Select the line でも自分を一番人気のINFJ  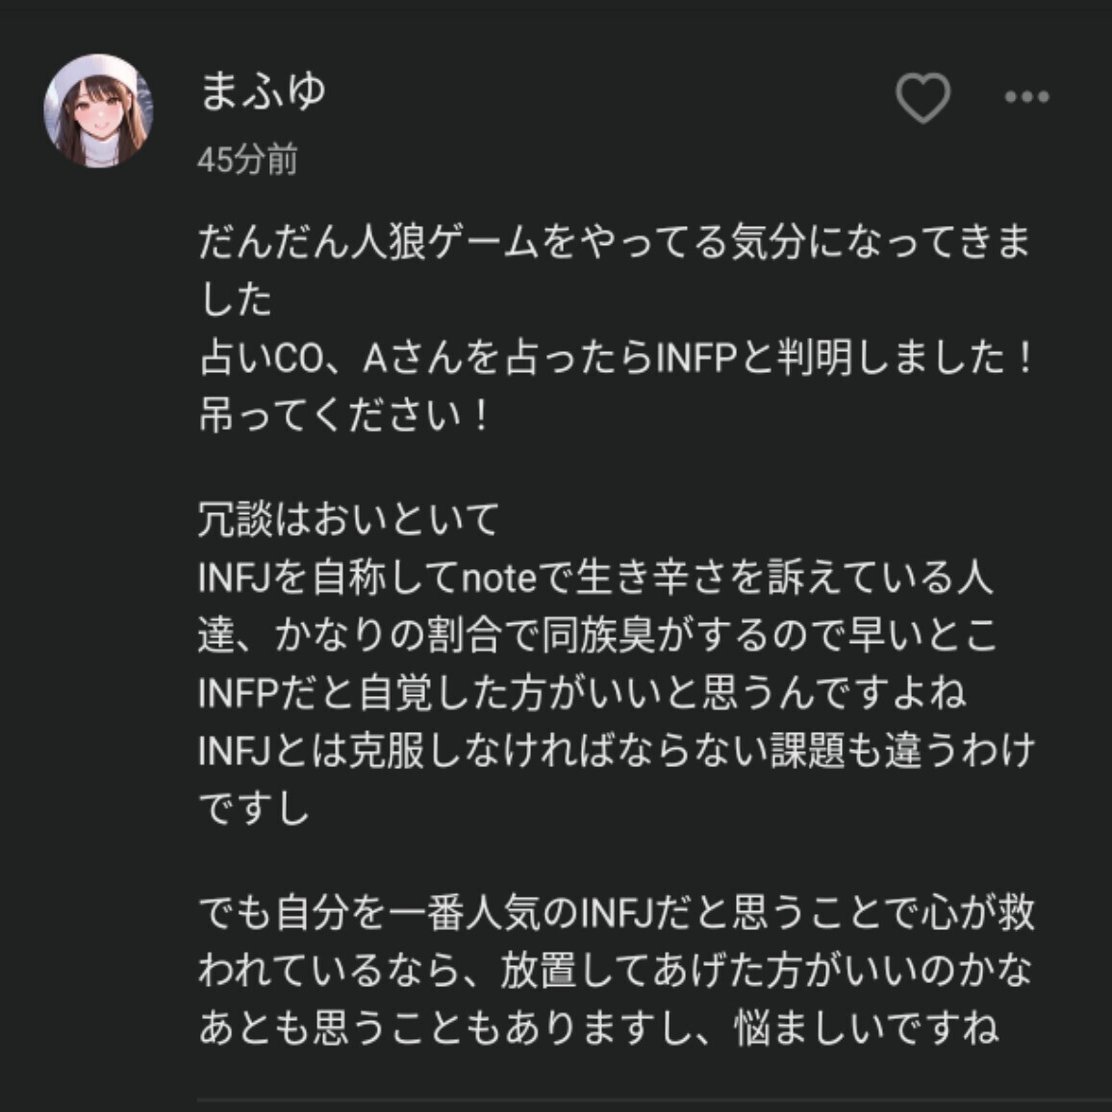616,913
